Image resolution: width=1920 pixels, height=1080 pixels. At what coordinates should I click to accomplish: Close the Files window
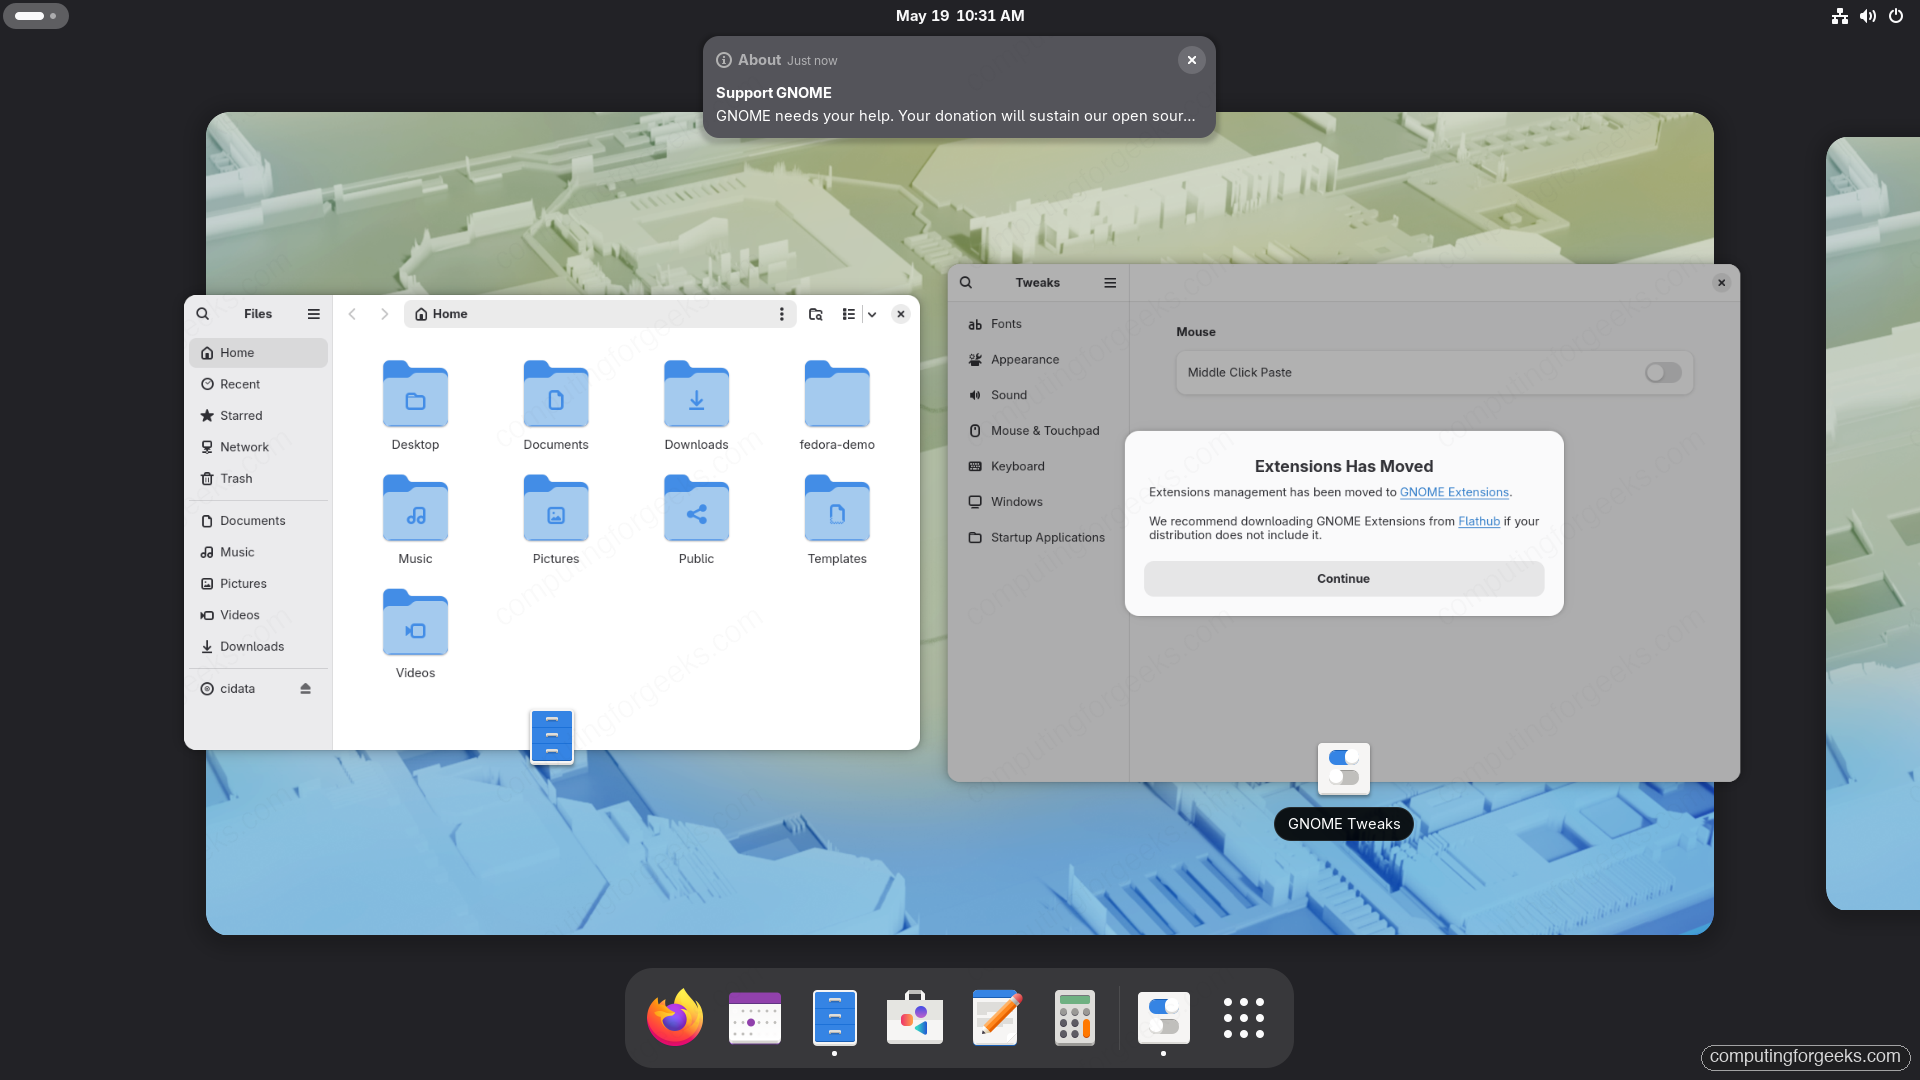click(x=901, y=314)
